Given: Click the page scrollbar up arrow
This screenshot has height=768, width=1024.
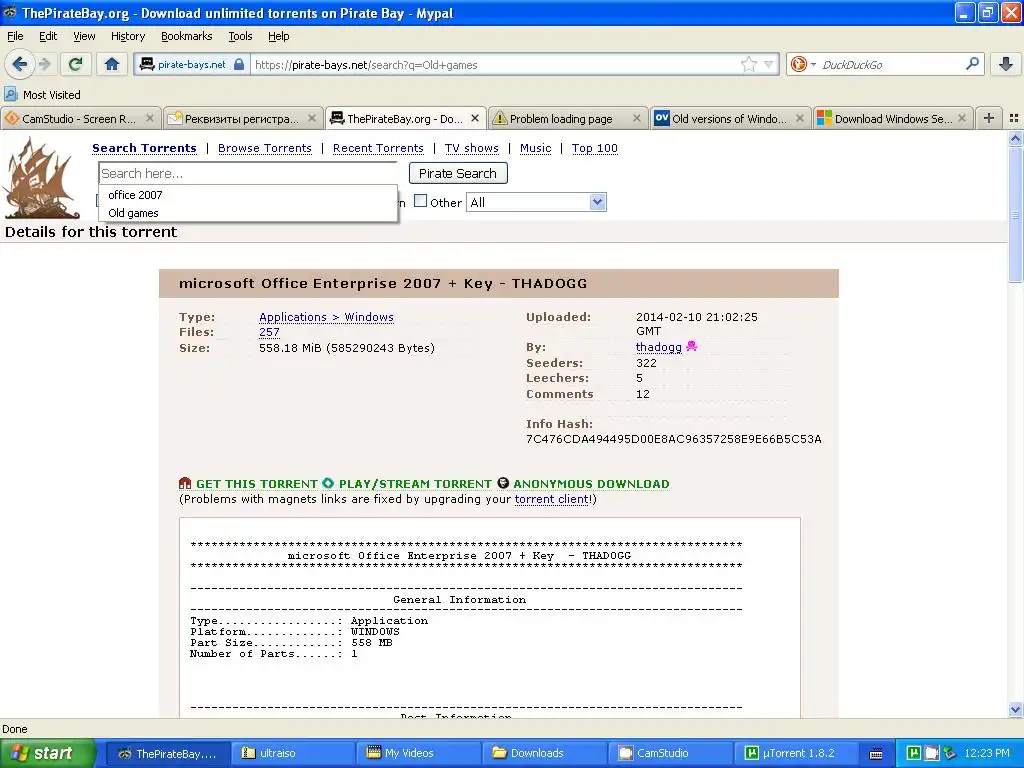Looking at the screenshot, I should (1015, 138).
